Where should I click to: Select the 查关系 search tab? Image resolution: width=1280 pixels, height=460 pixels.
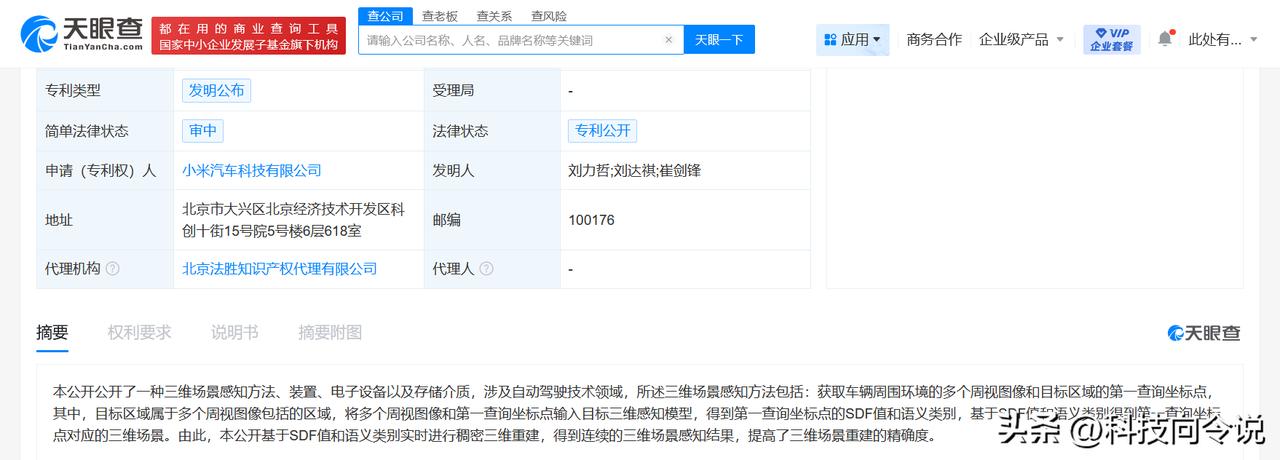[x=494, y=16]
